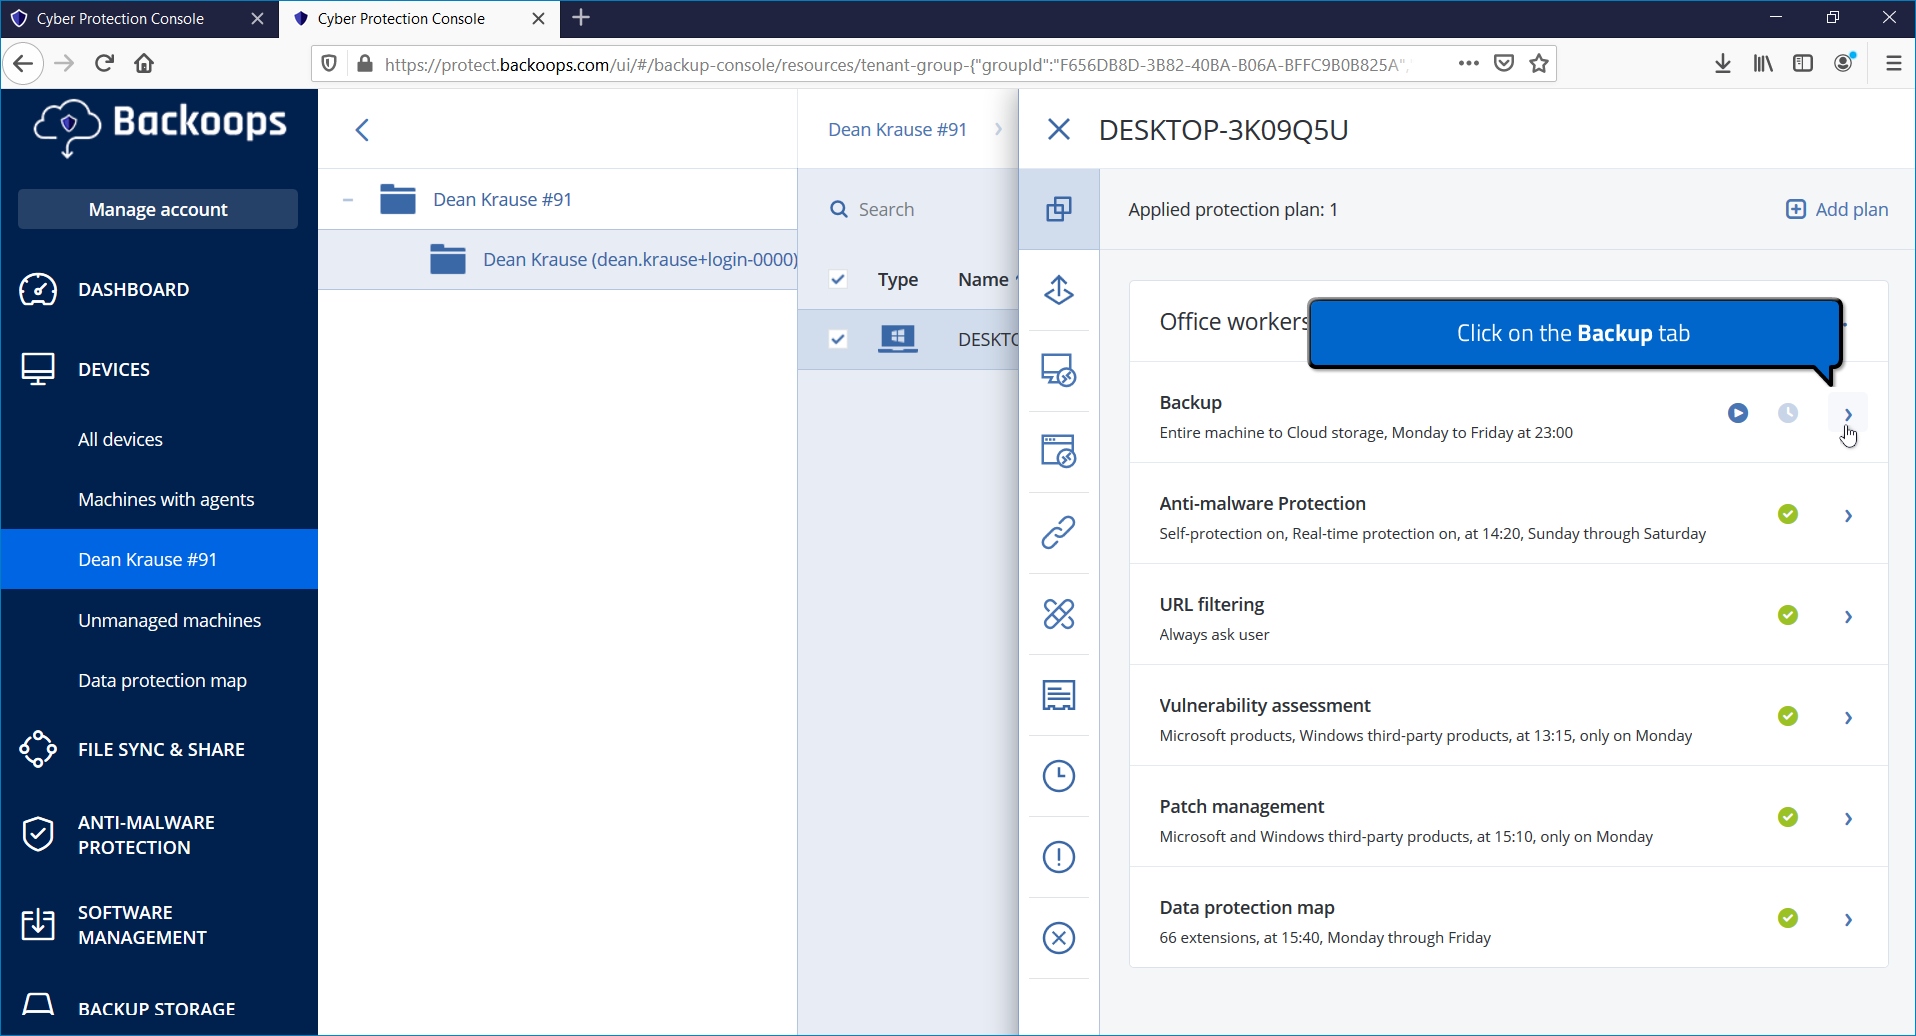This screenshot has width=1916, height=1036.
Task: Expand the Patch management chevron
Action: [x=1849, y=819]
